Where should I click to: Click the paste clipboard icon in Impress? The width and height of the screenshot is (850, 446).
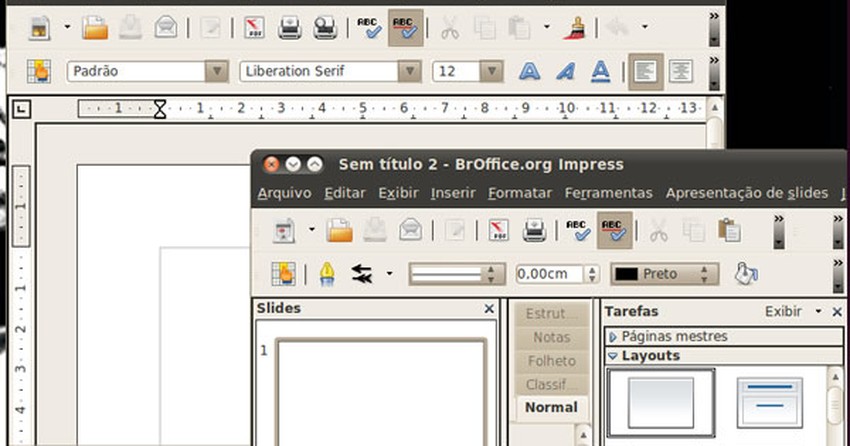[x=728, y=231]
